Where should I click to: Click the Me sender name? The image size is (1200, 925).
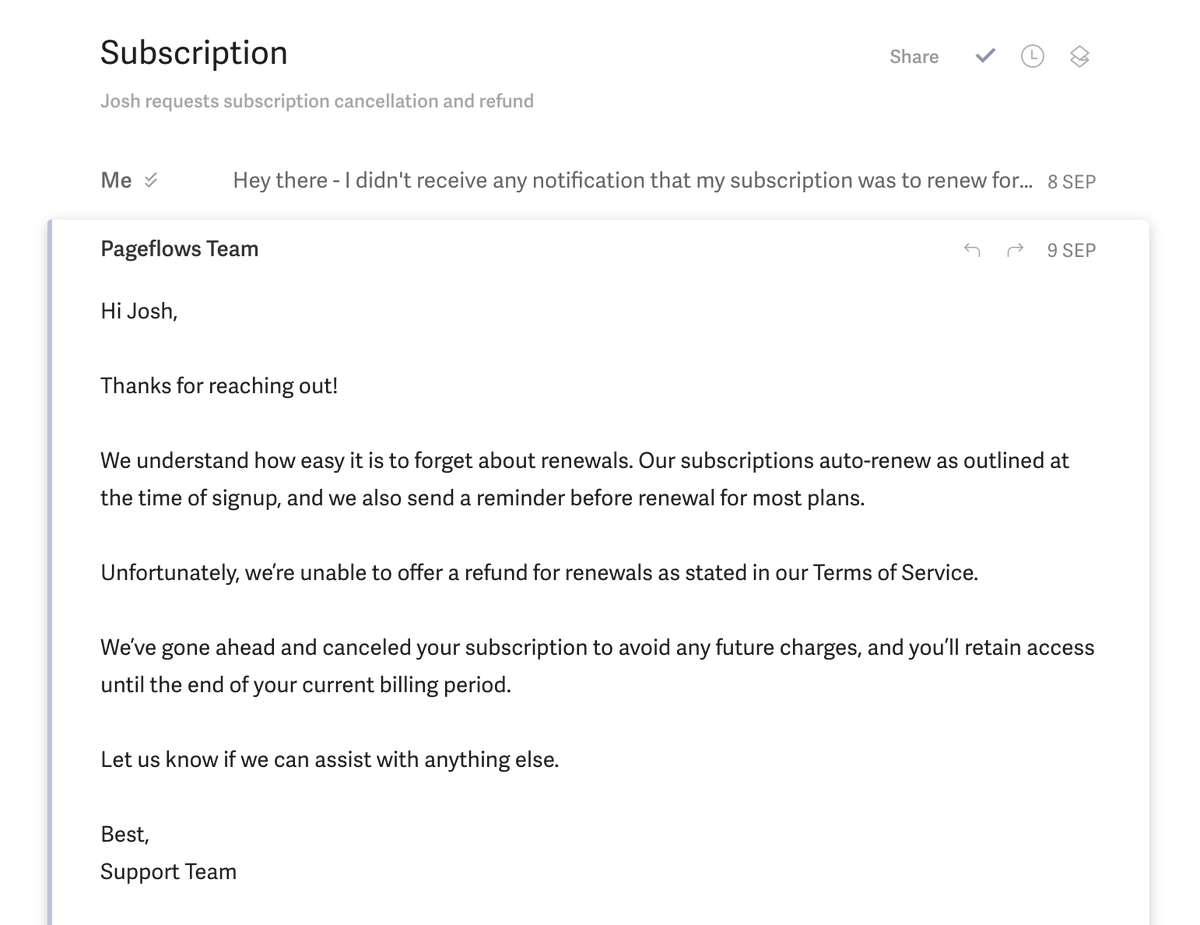116,180
